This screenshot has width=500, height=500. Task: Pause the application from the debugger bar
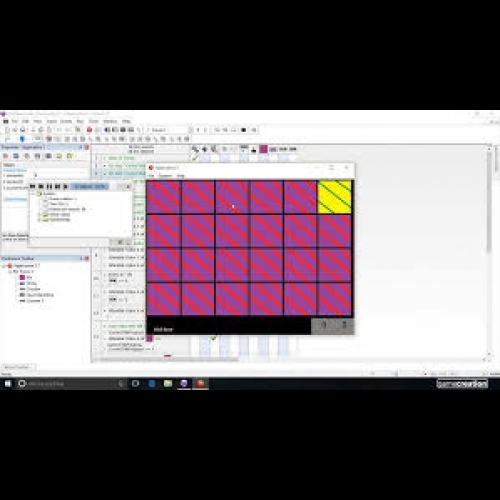pos(49,187)
